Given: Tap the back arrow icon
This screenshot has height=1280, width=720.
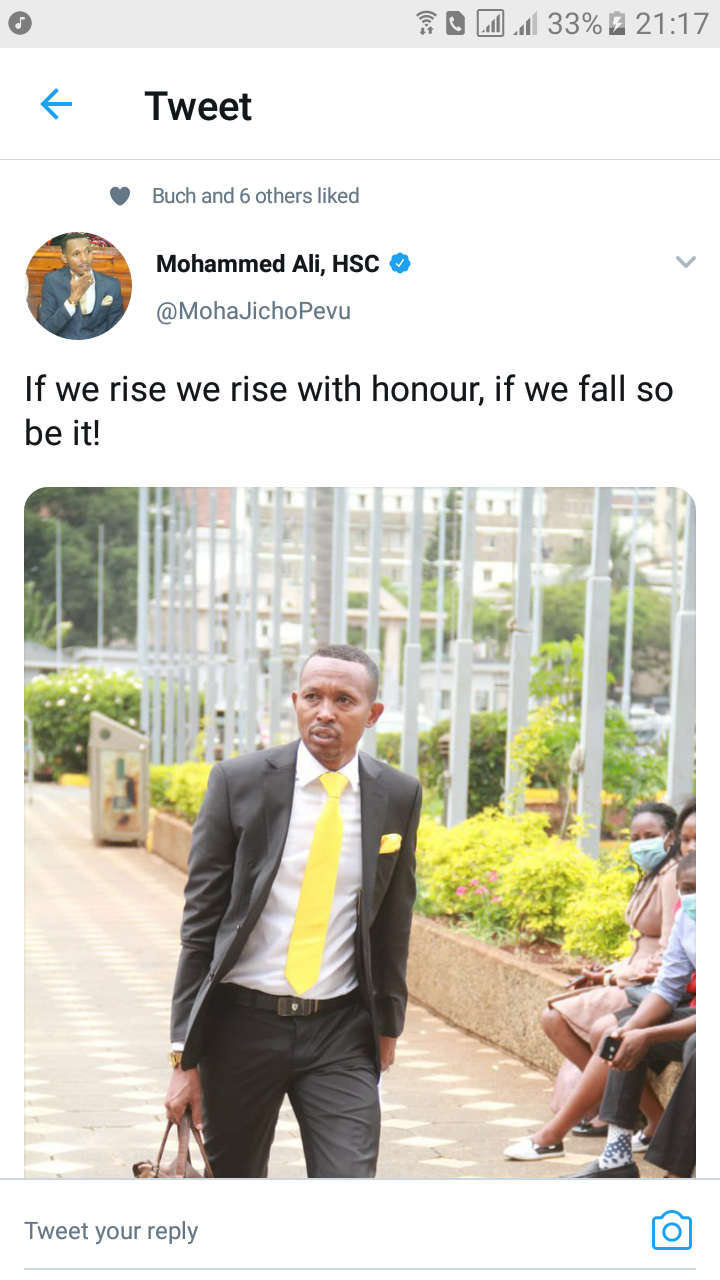Looking at the screenshot, I should click(x=56, y=104).
